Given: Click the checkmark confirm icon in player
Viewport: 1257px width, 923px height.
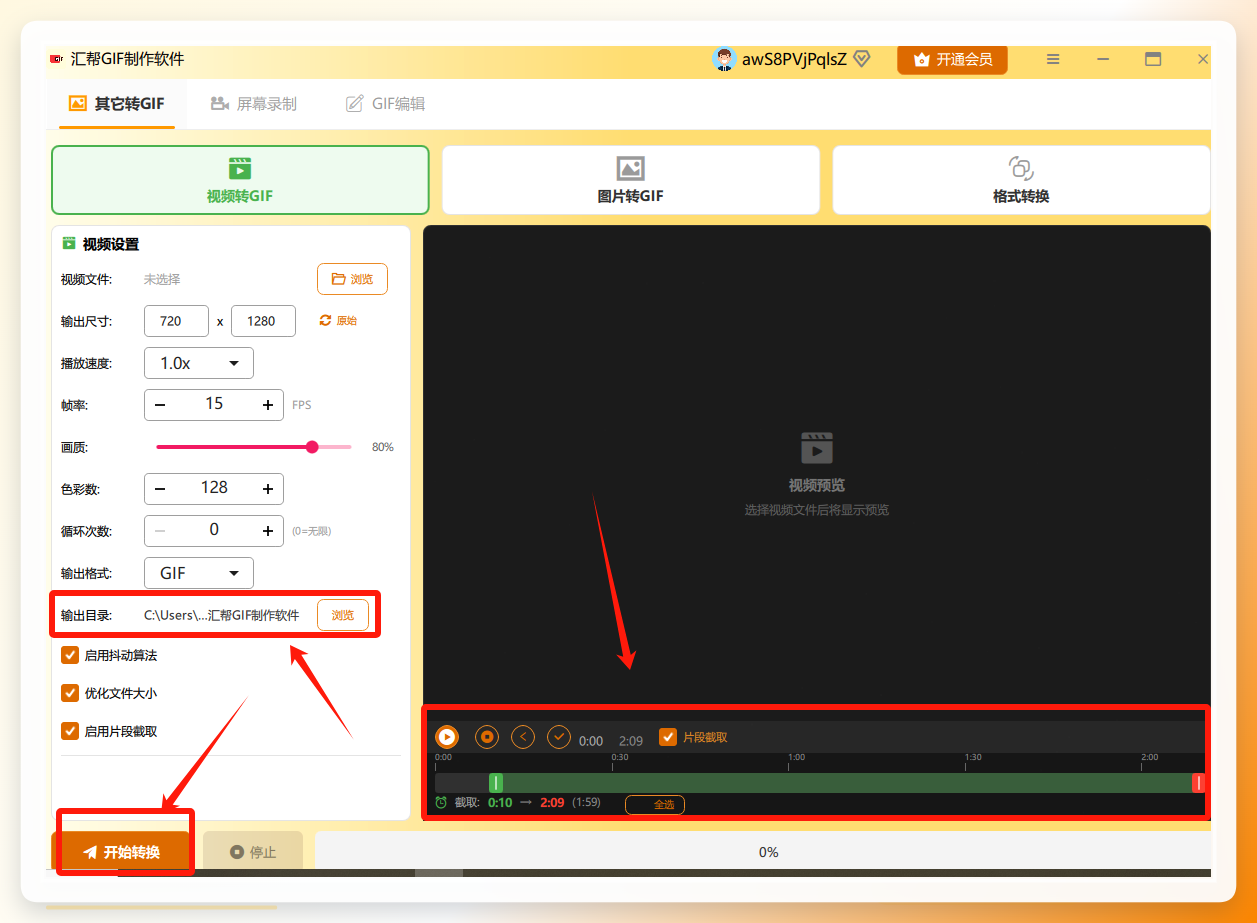Looking at the screenshot, I should [x=559, y=737].
